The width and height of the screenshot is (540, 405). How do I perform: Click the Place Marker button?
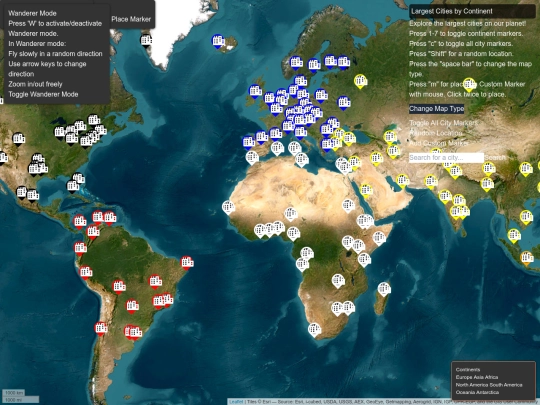(x=131, y=19)
